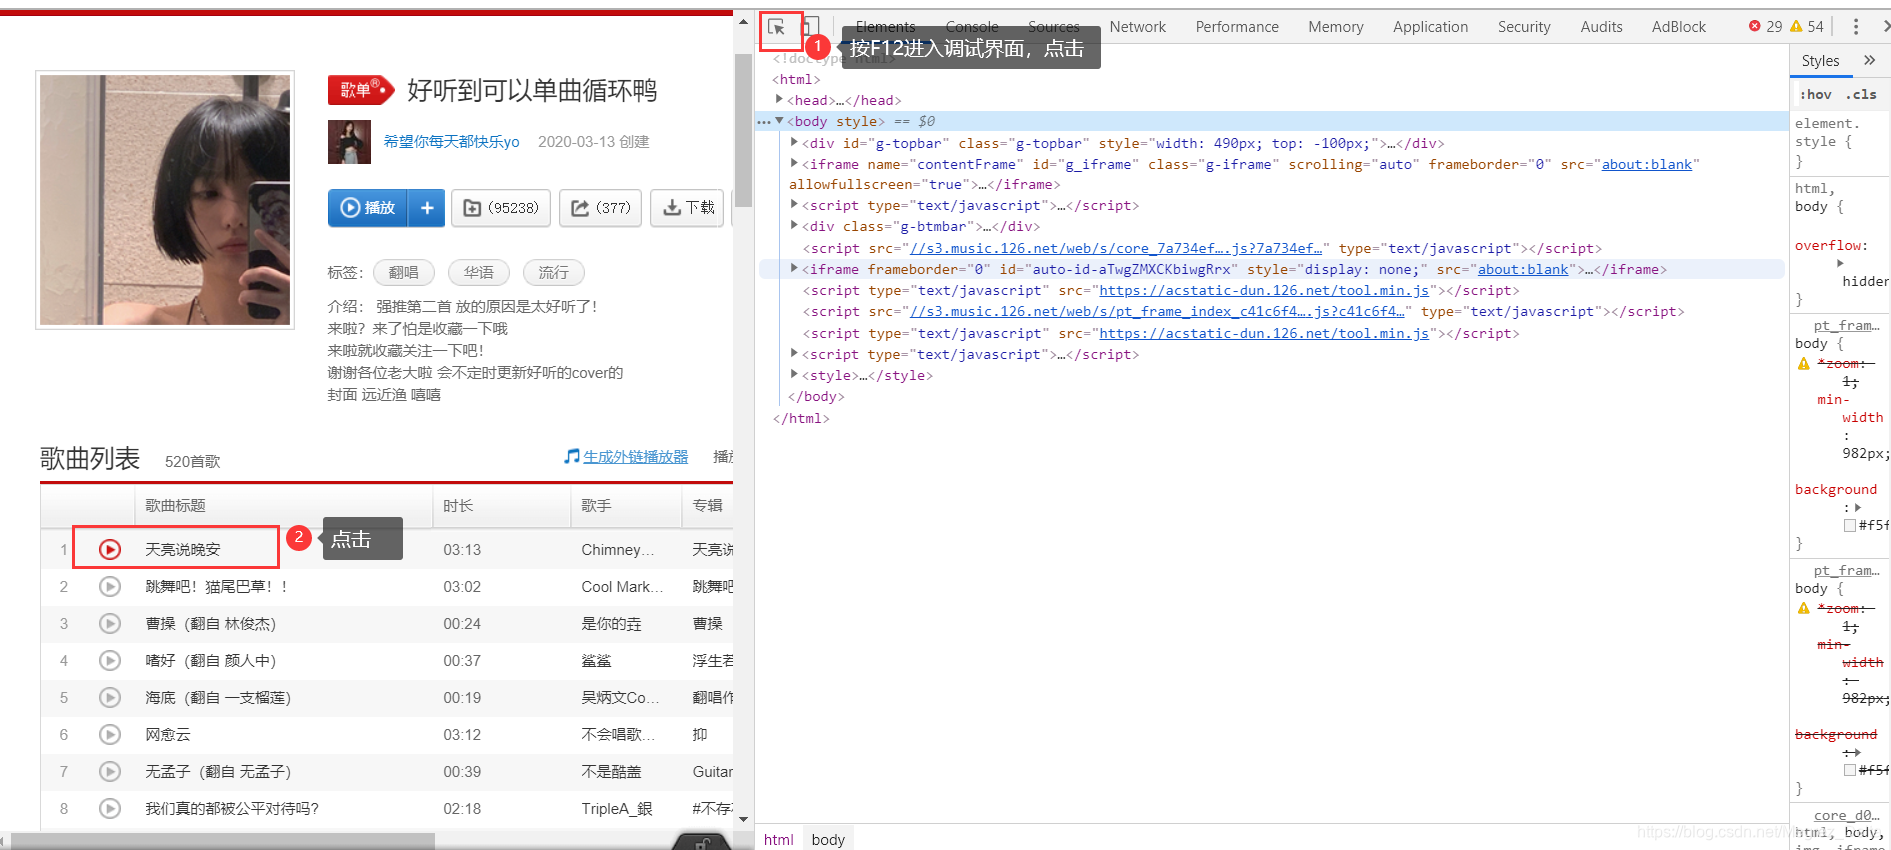The image size is (1891, 850).
Task: Click the 华语 tag
Action: click(x=479, y=272)
